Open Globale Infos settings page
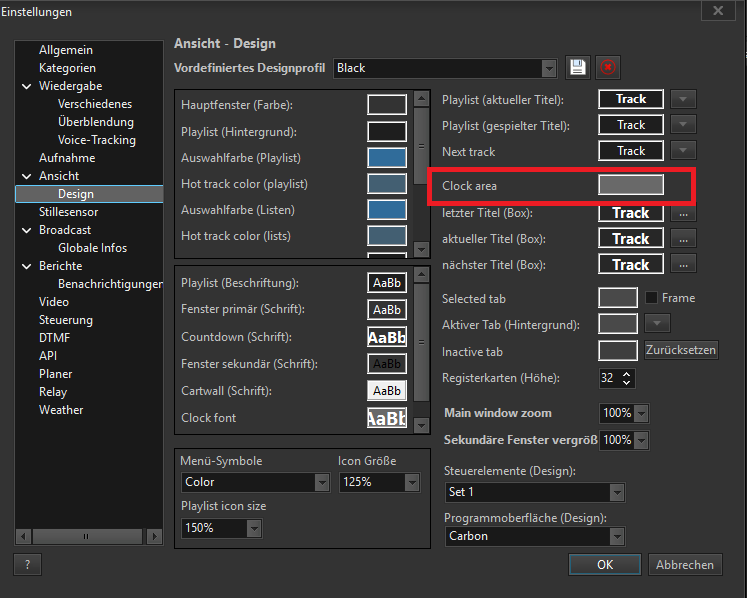 coord(92,248)
